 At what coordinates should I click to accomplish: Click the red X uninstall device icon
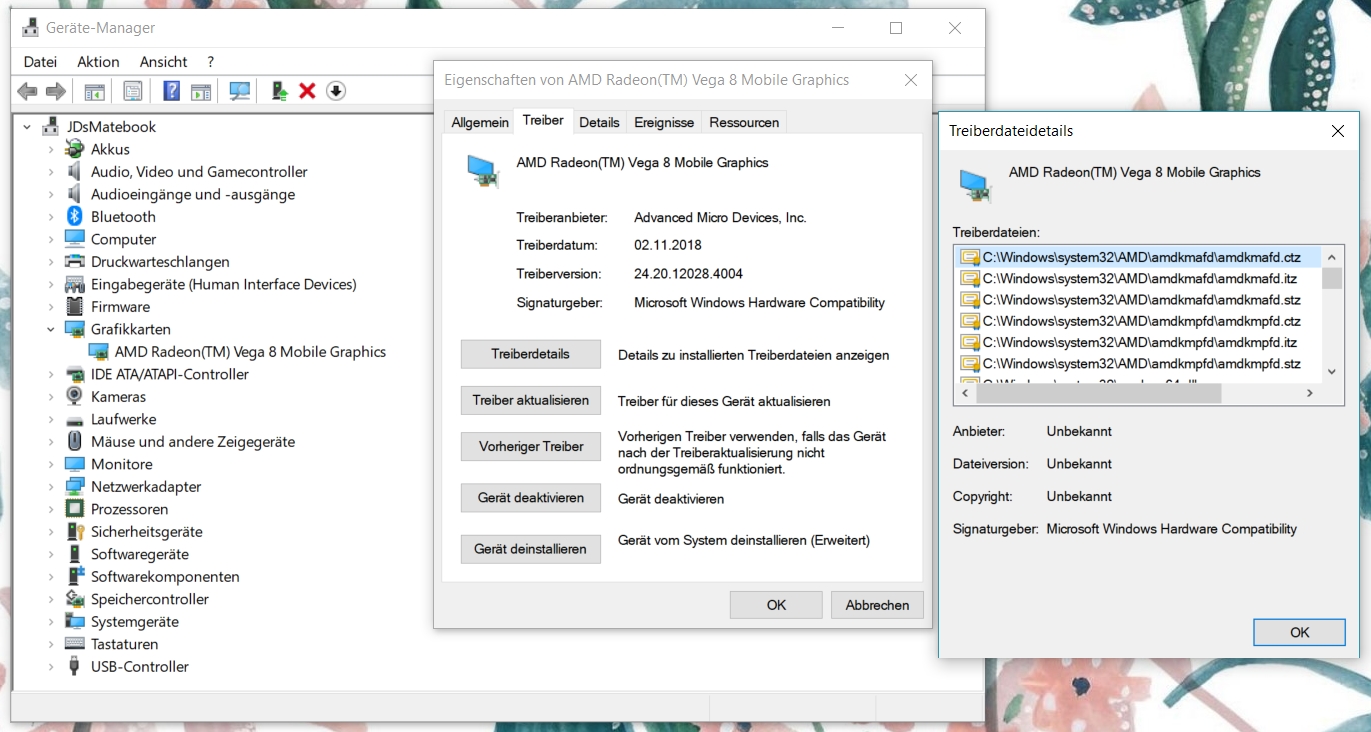point(307,91)
